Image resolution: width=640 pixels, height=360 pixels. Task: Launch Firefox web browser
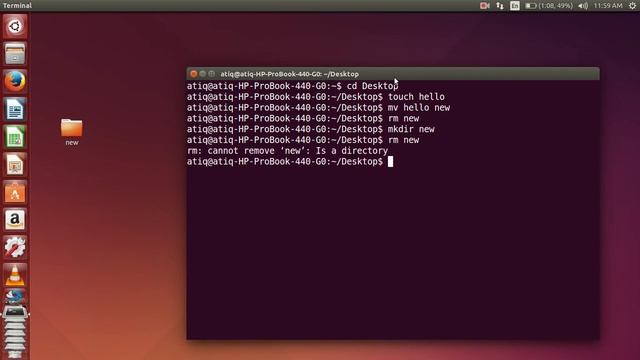15,81
